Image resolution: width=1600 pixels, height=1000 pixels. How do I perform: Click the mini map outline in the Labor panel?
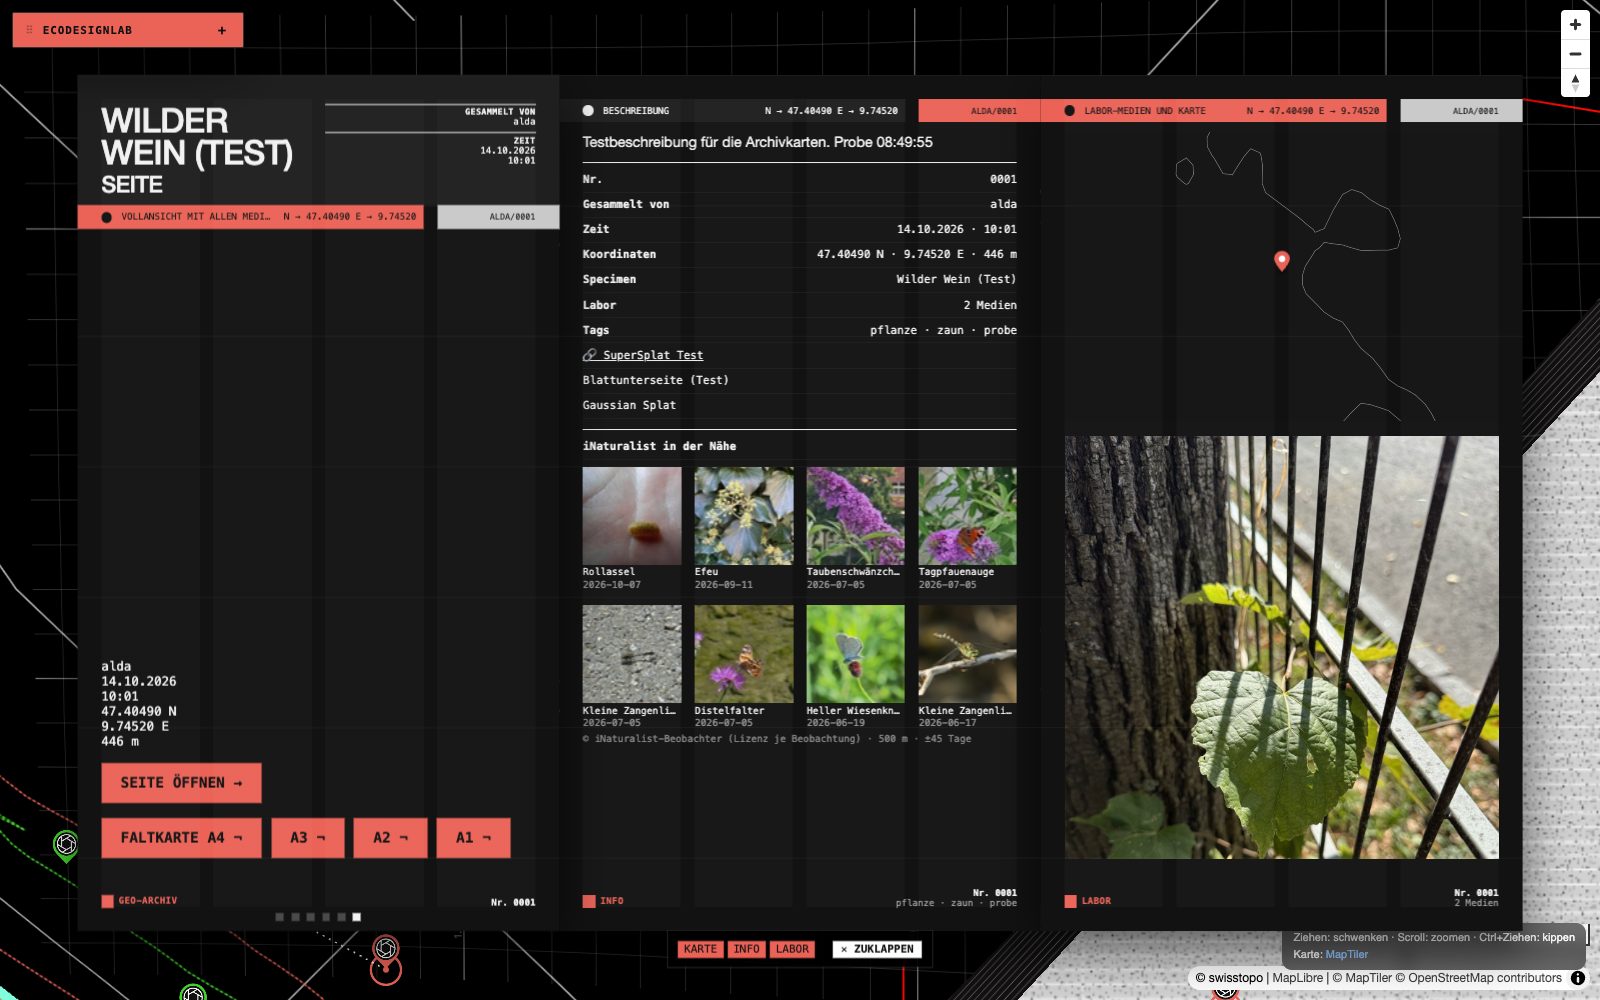[x=1282, y=275]
